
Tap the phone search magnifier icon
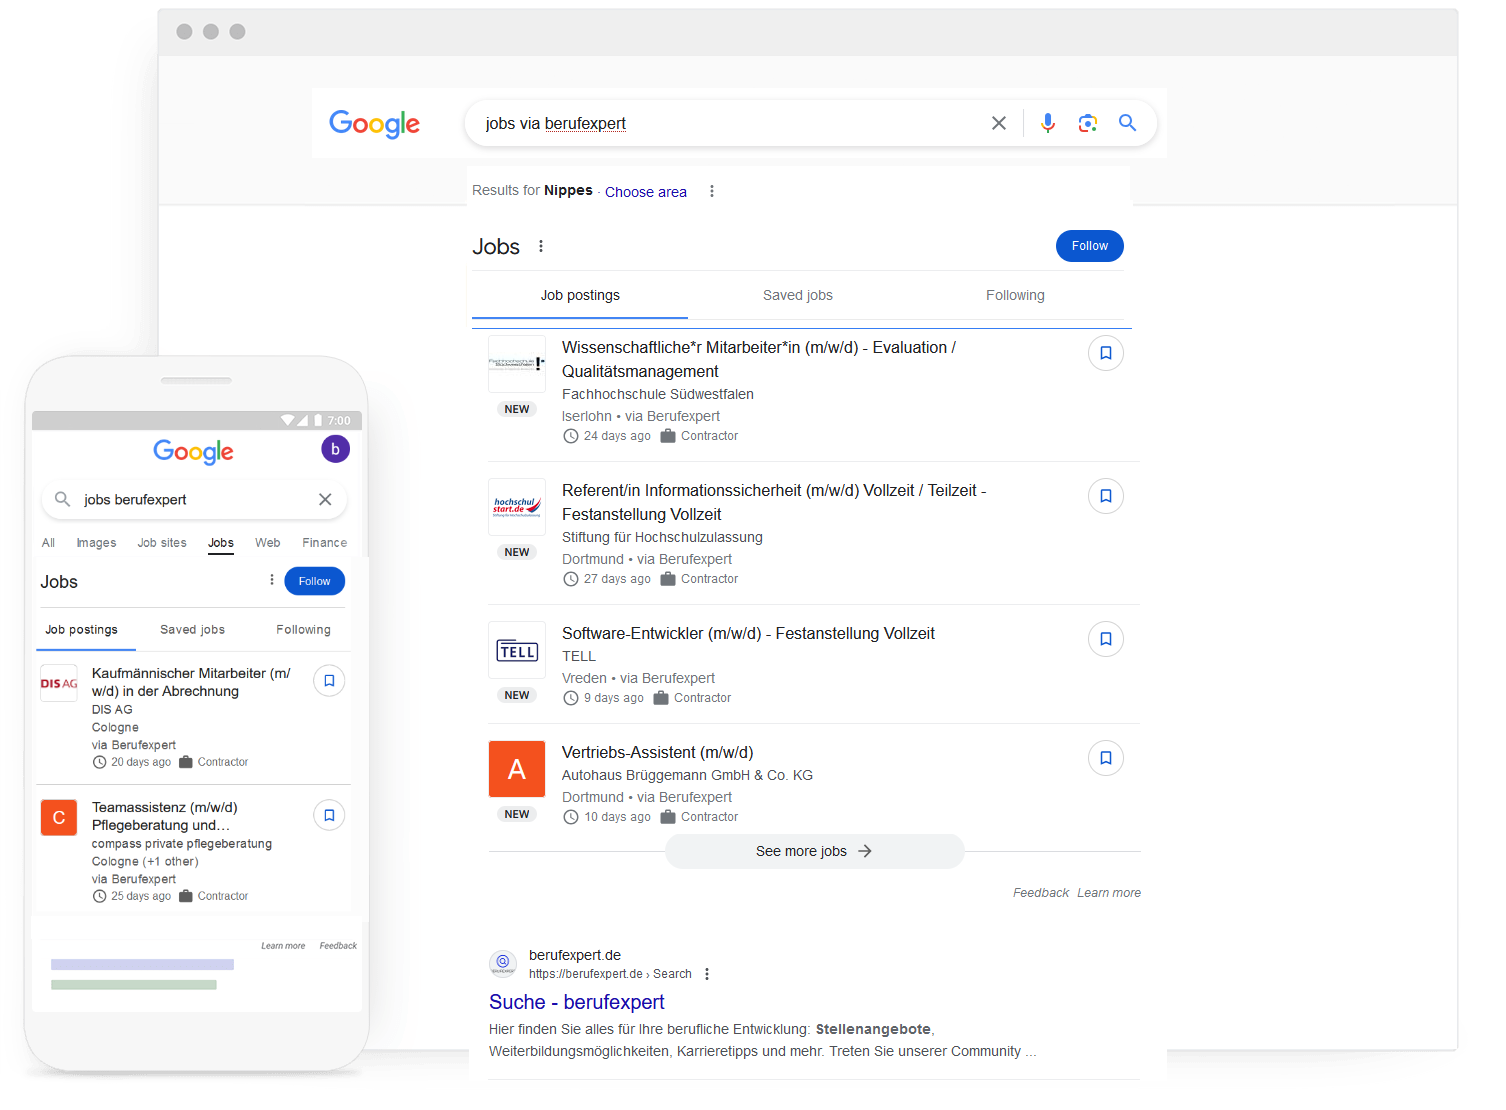coord(62,499)
